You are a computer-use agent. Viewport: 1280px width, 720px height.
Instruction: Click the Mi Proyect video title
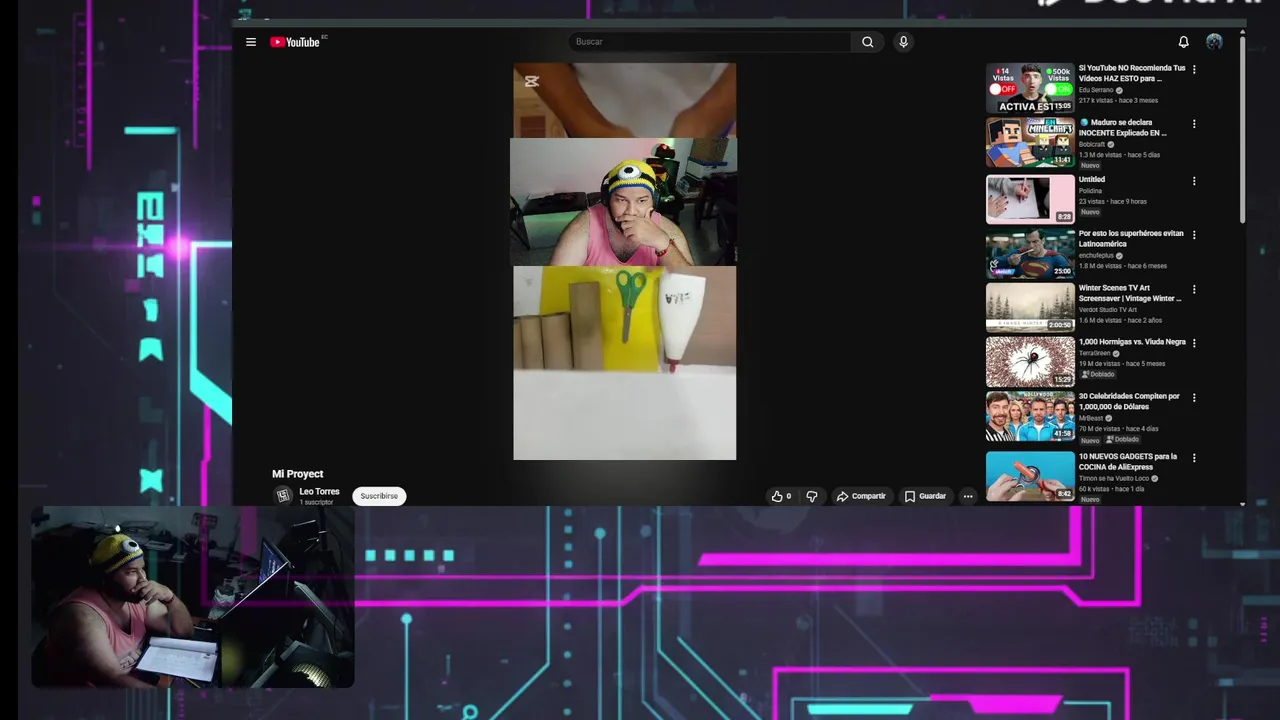coord(298,474)
